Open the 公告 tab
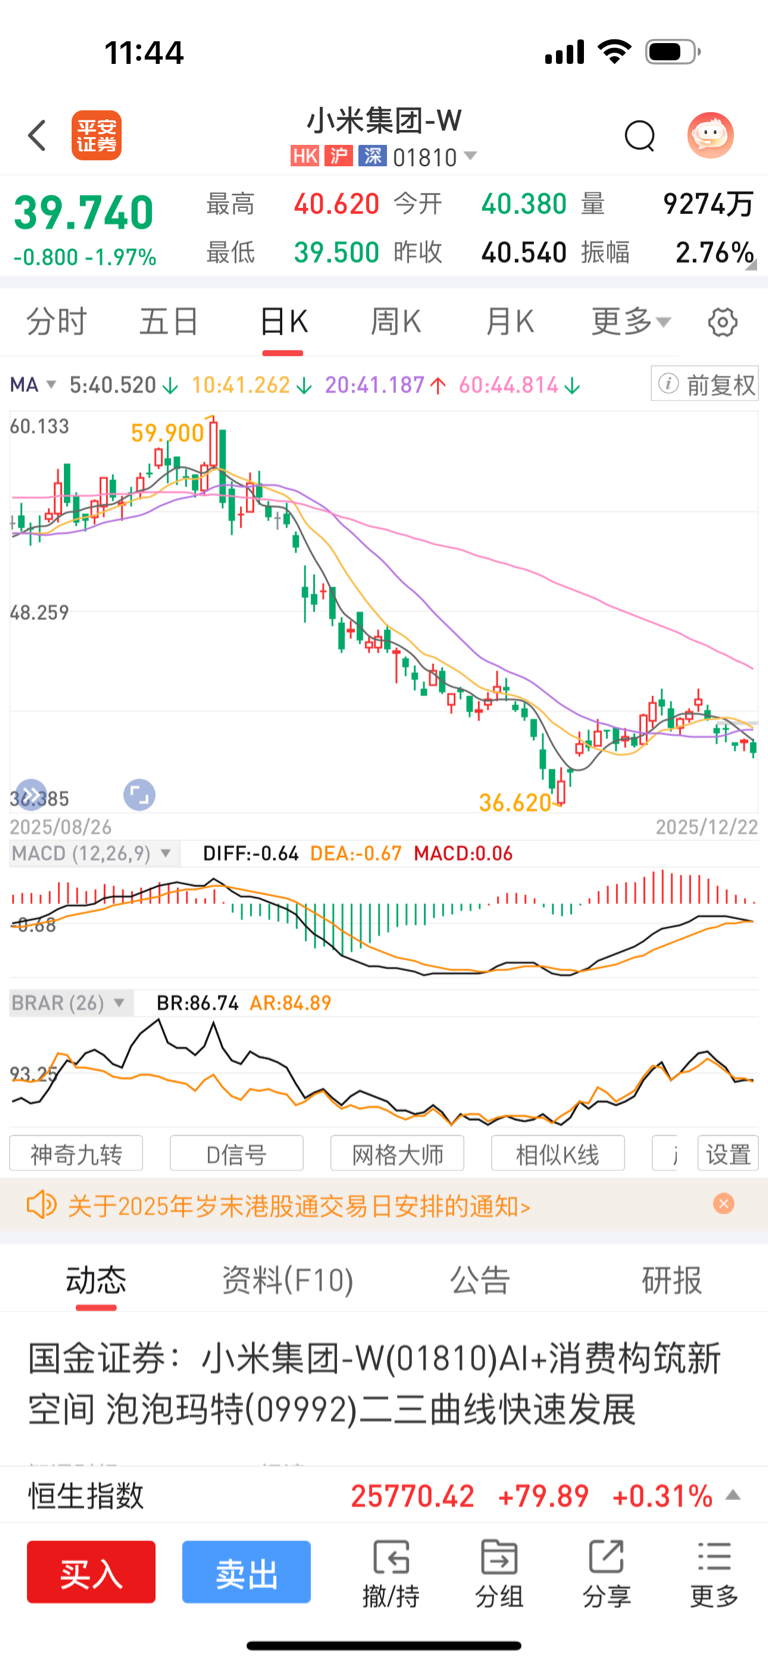Screen dimensions: 768x1665 pyautogui.click(x=480, y=1279)
